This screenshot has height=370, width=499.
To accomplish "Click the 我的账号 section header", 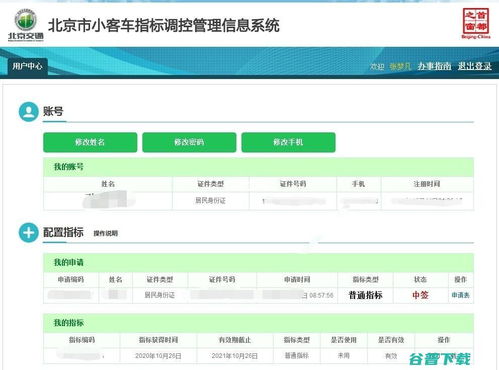I will coord(258,167).
